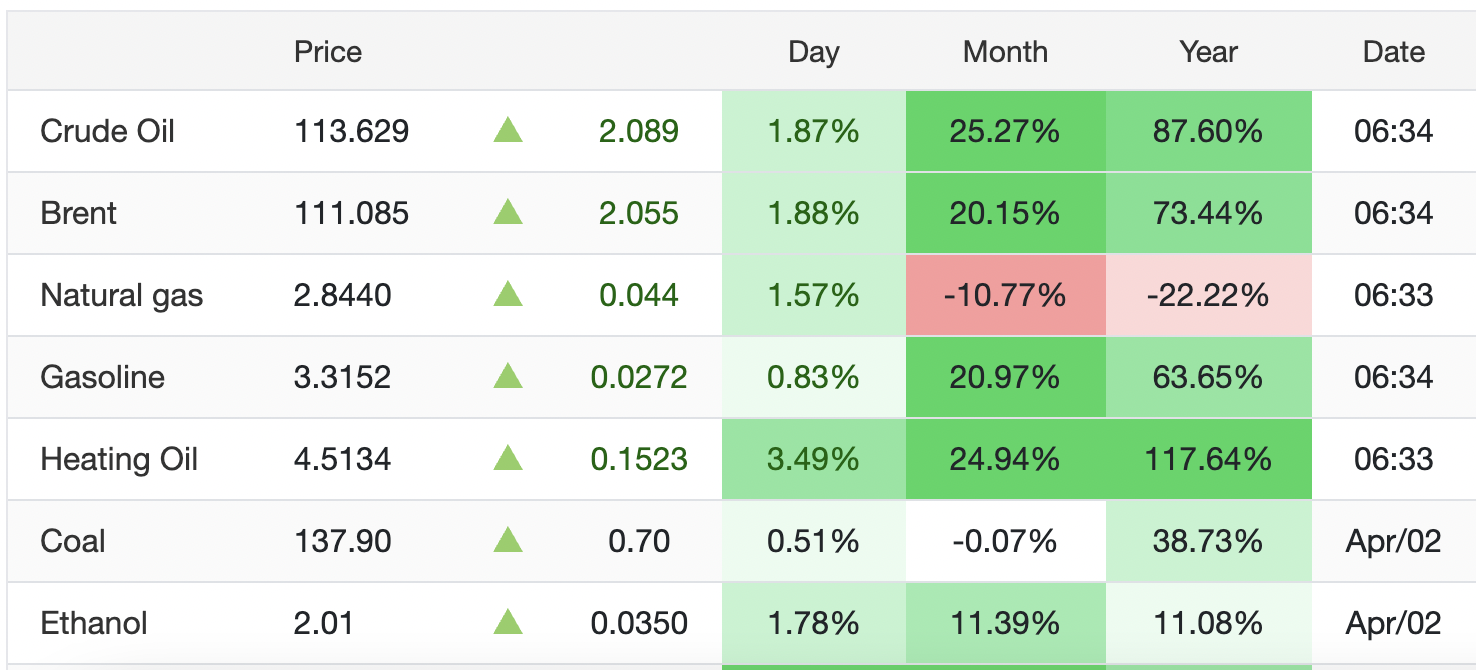1476x670 pixels.
Task: Open the Brent commodity page
Action: tap(79, 213)
